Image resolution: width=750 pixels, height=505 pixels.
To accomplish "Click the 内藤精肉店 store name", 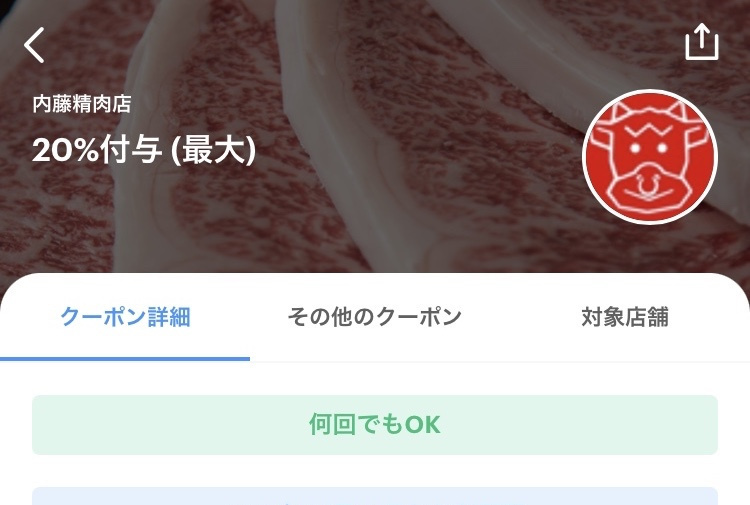I will (x=82, y=104).
